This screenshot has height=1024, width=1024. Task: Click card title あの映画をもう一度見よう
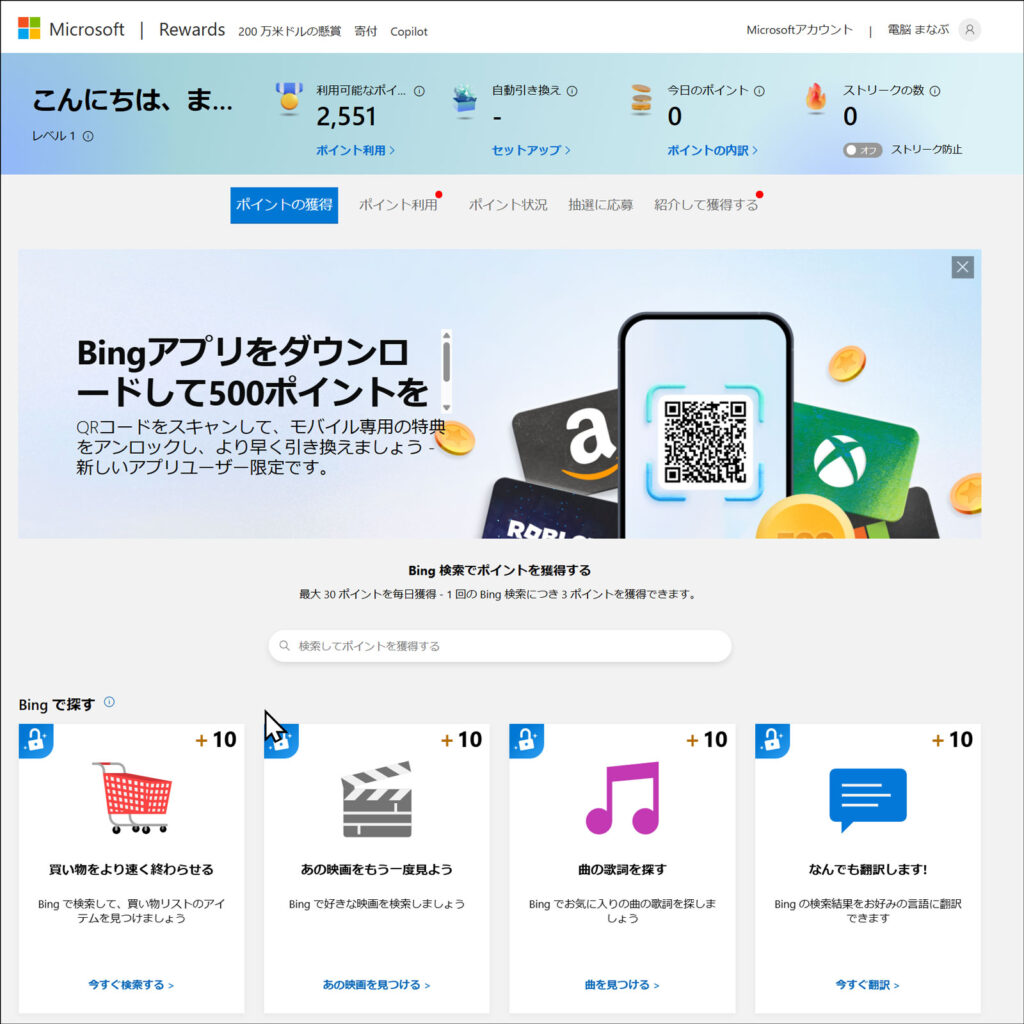pyautogui.click(x=376, y=869)
